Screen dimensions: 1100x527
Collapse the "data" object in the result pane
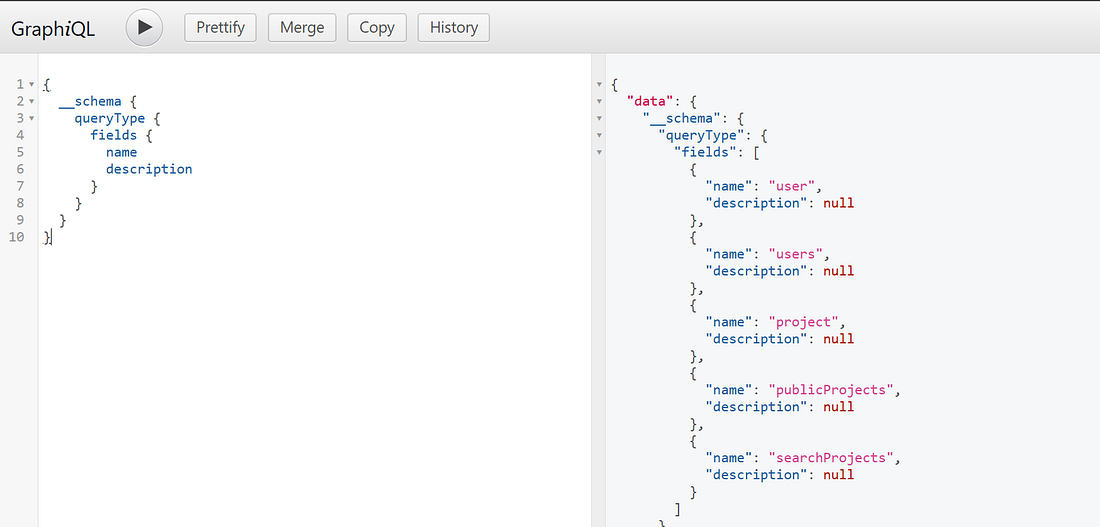[598, 102]
